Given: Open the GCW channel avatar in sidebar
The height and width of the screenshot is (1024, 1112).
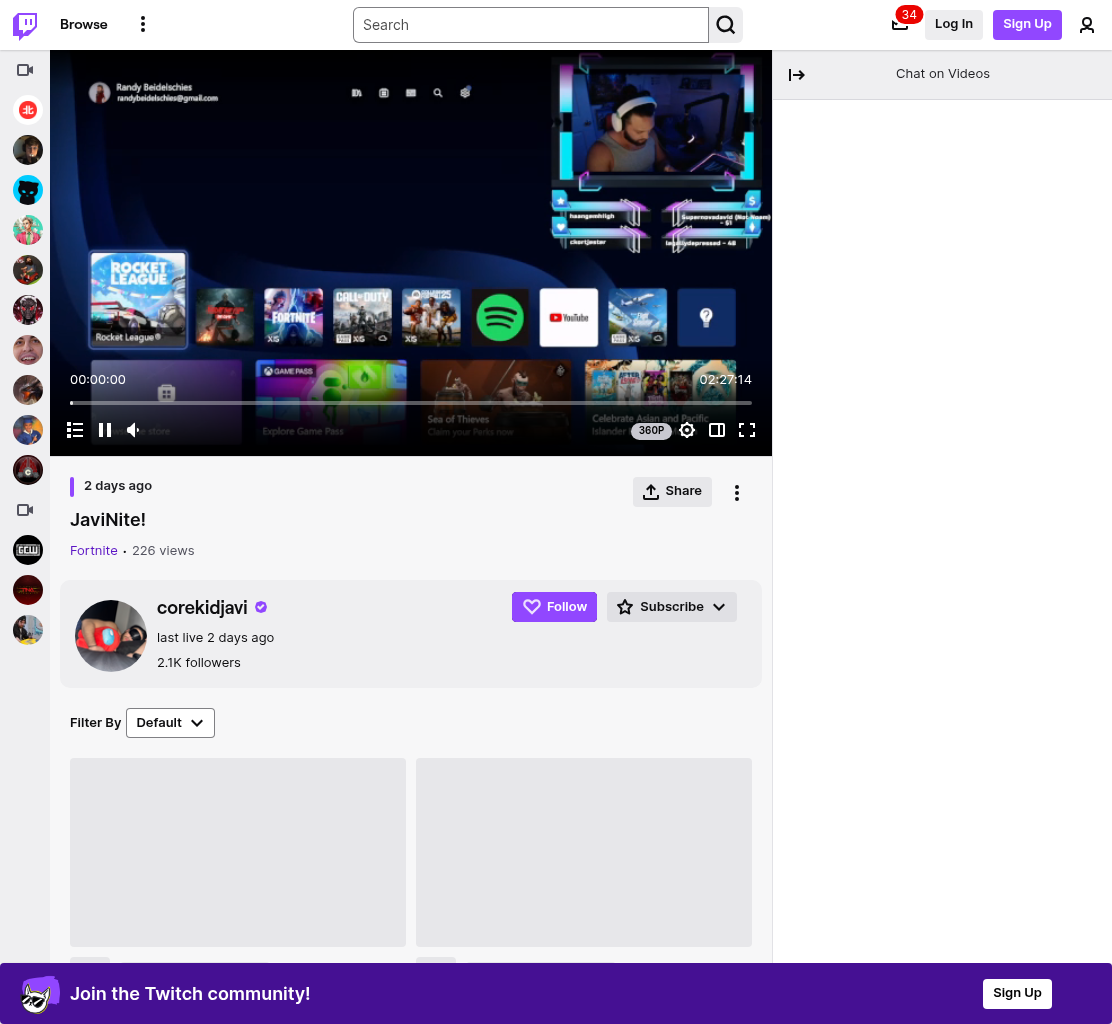Looking at the screenshot, I should click(28, 550).
